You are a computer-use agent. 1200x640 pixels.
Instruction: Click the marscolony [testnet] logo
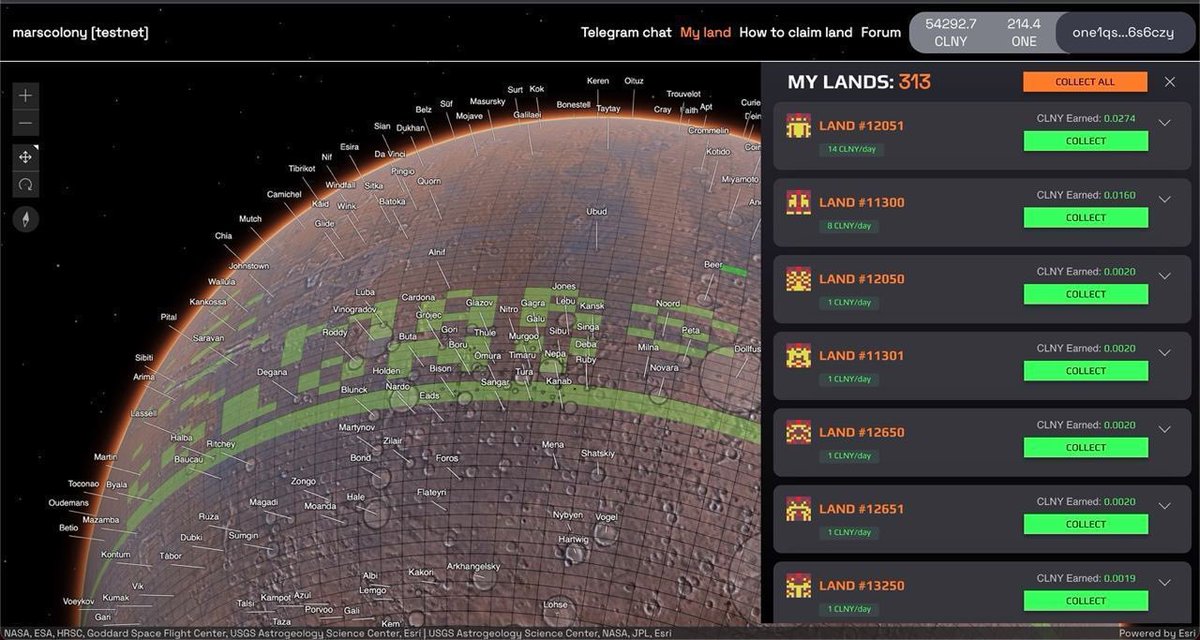[x=81, y=33]
